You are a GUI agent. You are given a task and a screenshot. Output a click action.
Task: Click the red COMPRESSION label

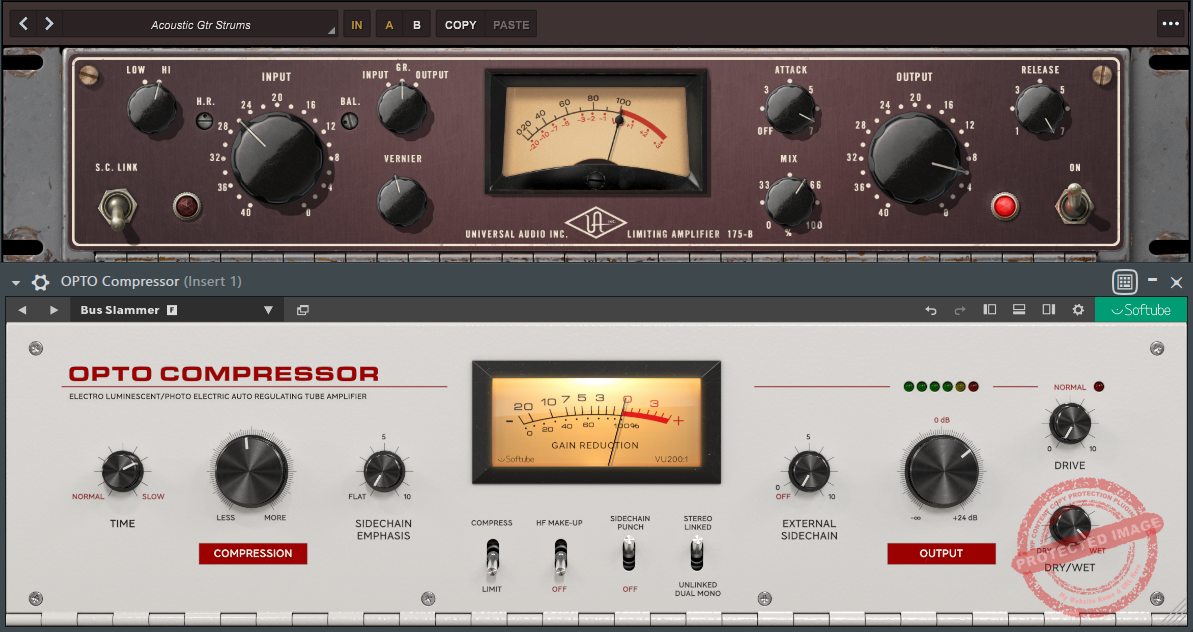click(x=253, y=554)
